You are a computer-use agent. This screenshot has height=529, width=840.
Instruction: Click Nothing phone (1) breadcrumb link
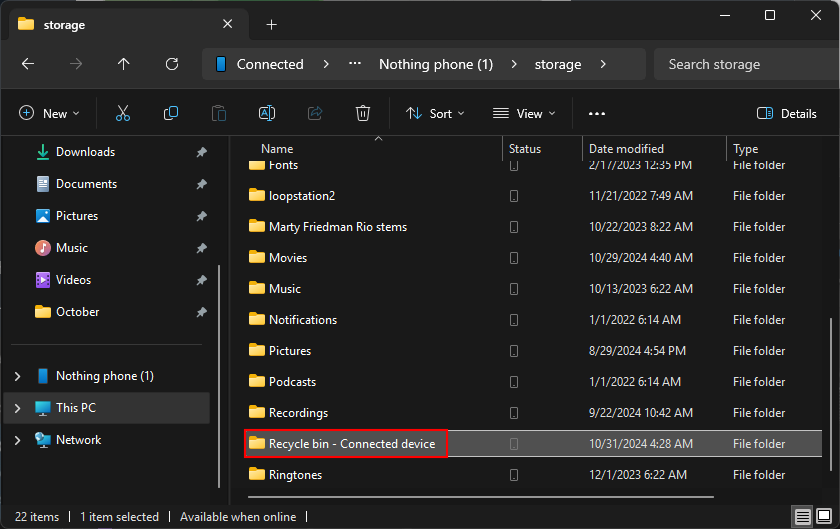[x=436, y=64]
